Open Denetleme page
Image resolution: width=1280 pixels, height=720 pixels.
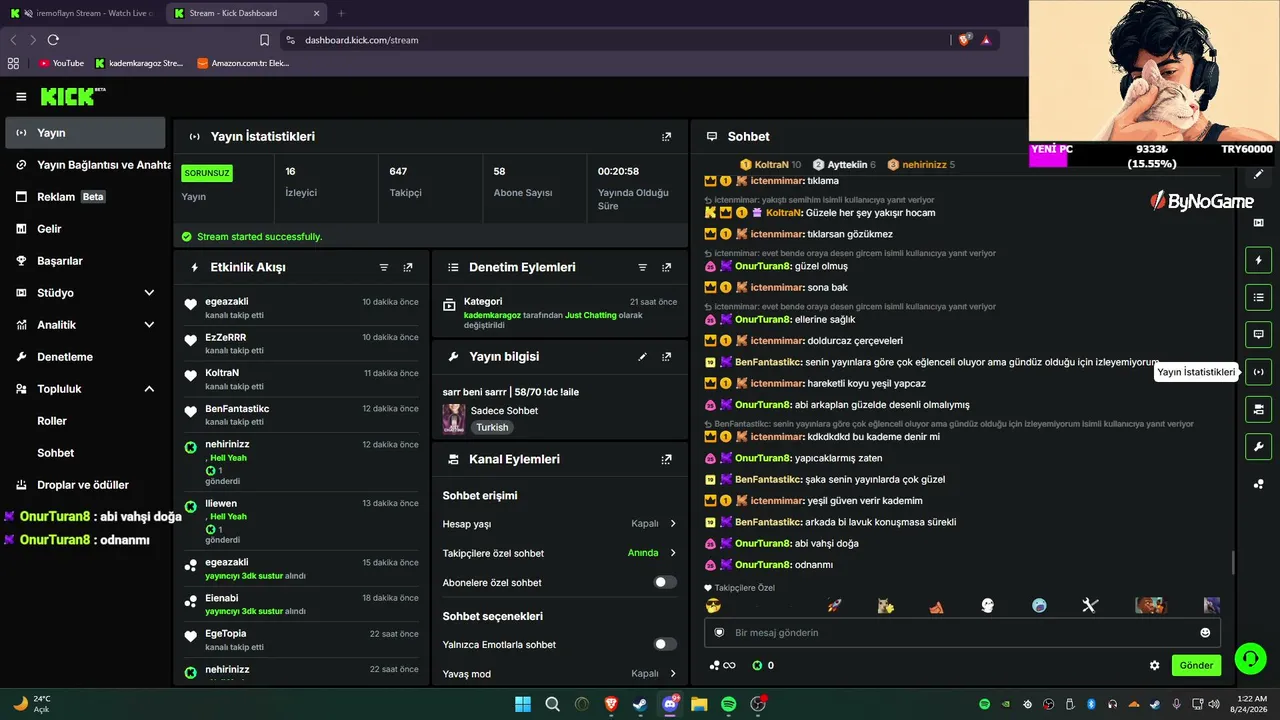click(85, 357)
